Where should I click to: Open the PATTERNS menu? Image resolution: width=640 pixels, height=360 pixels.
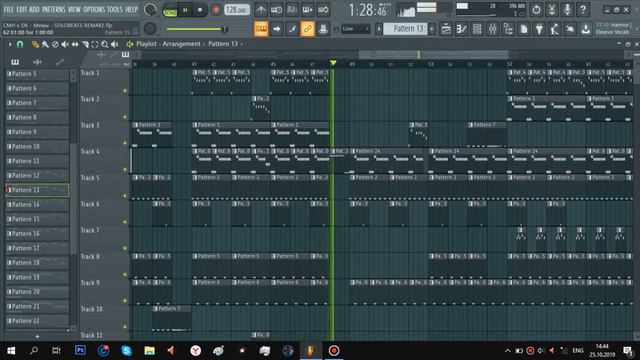(x=53, y=9)
